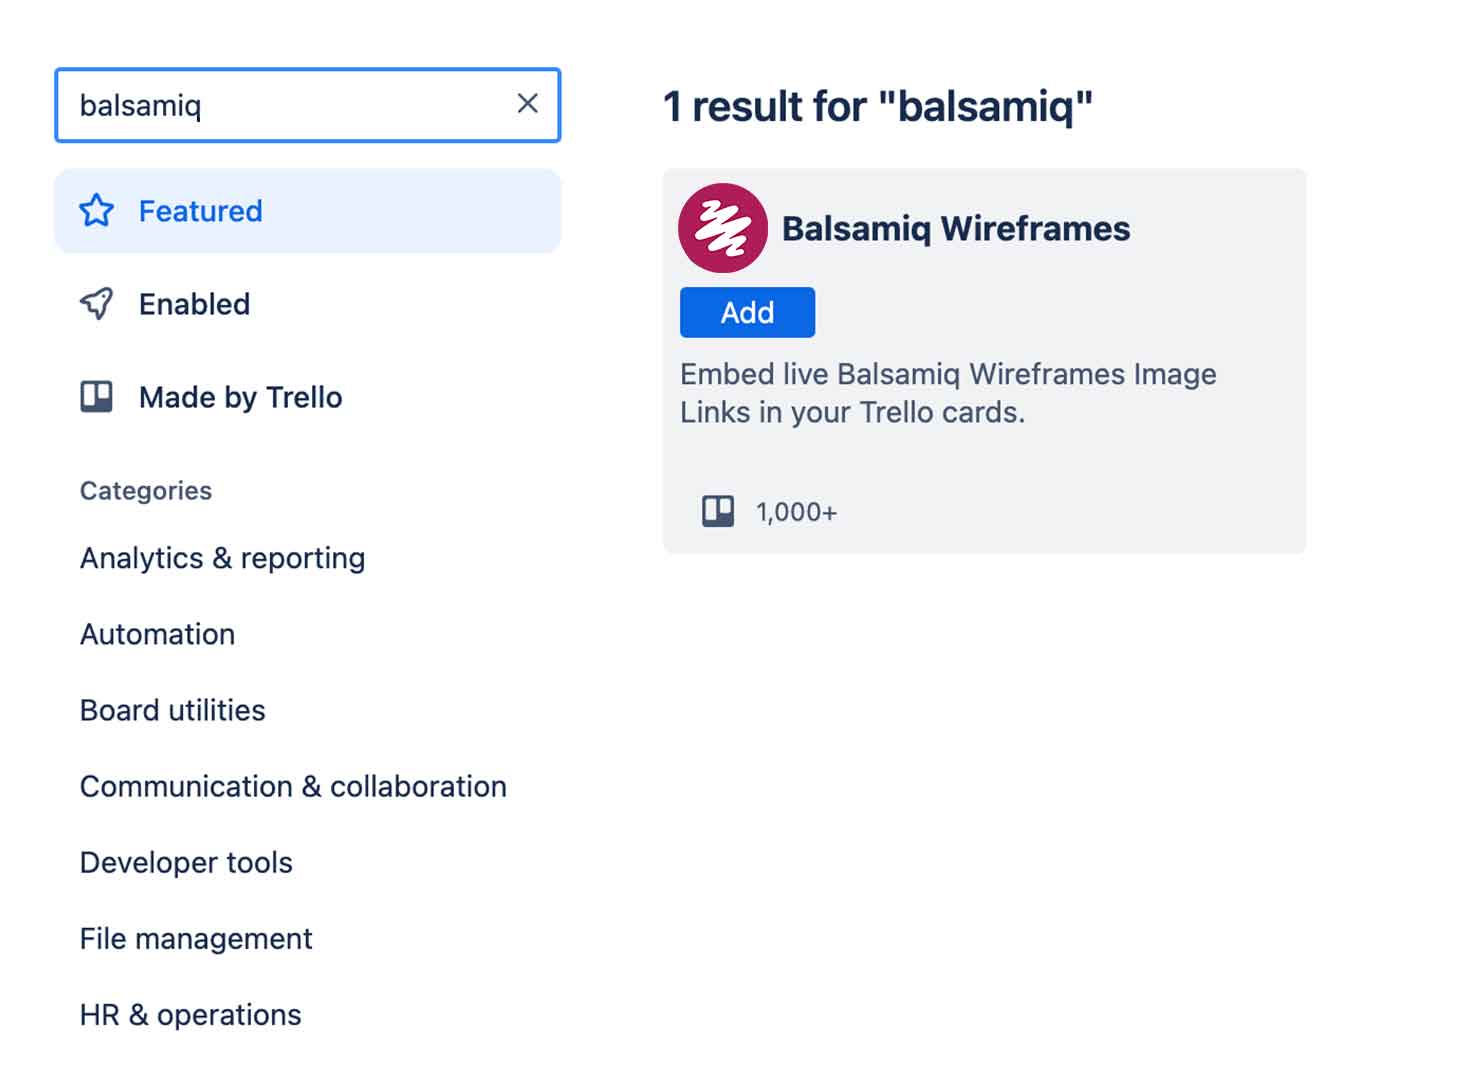Select the Featured menu item
This screenshot has height=1075, width=1470.
200,211
